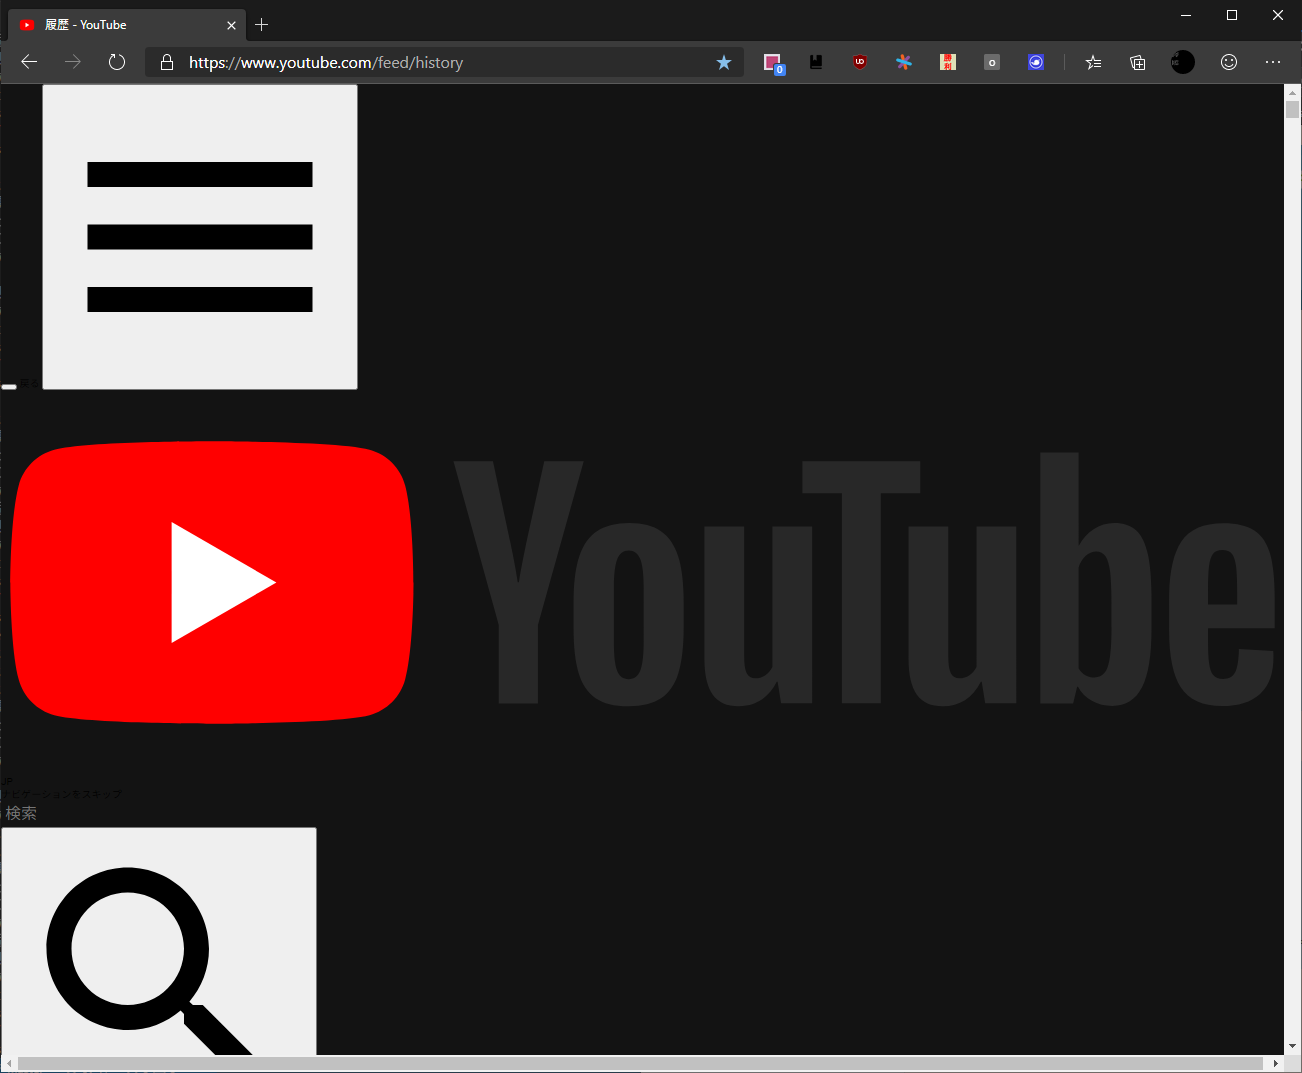
Task: Open the Settings and more ellipsis menu
Action: click(x=1273, y=62)
